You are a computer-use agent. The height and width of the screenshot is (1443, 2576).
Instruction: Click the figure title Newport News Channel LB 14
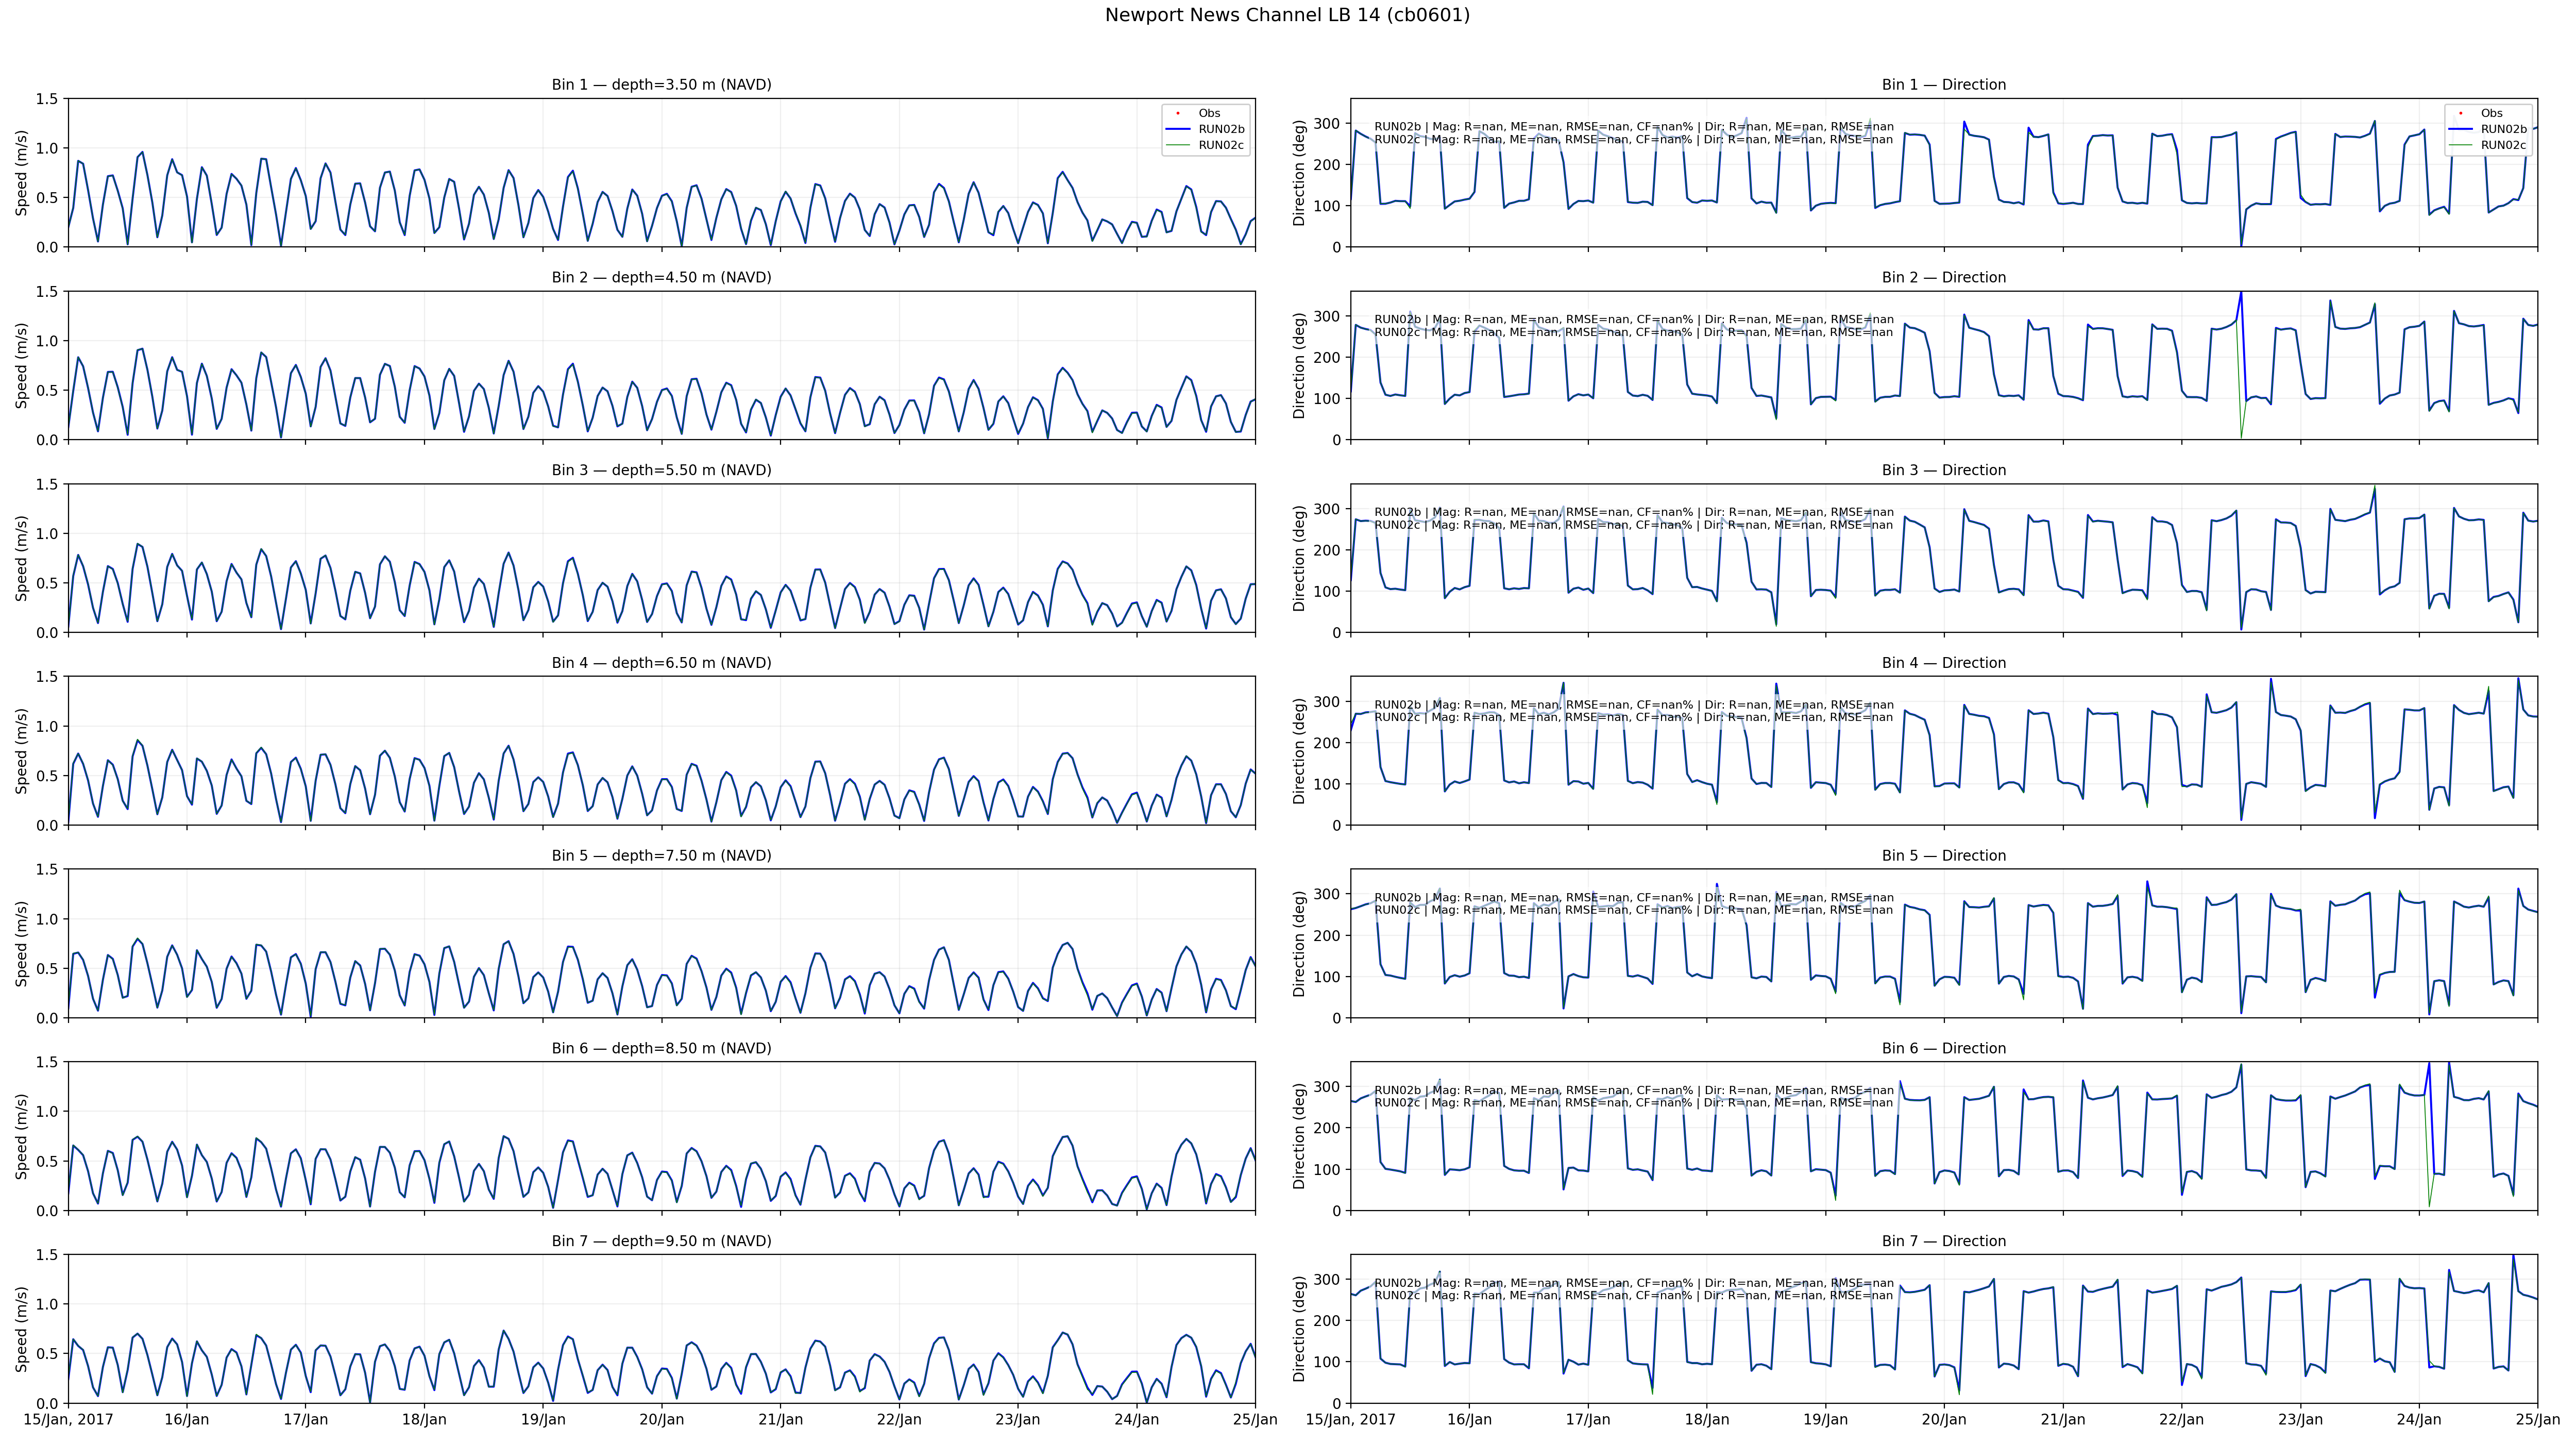[1287, 15]
